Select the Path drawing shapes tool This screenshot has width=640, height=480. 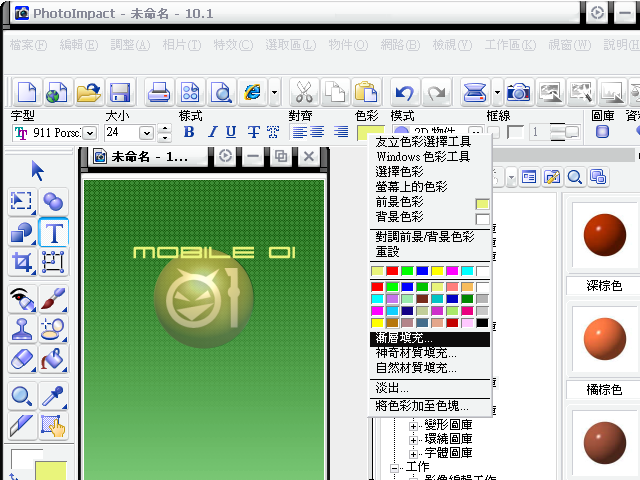click(x=22, y=233)
